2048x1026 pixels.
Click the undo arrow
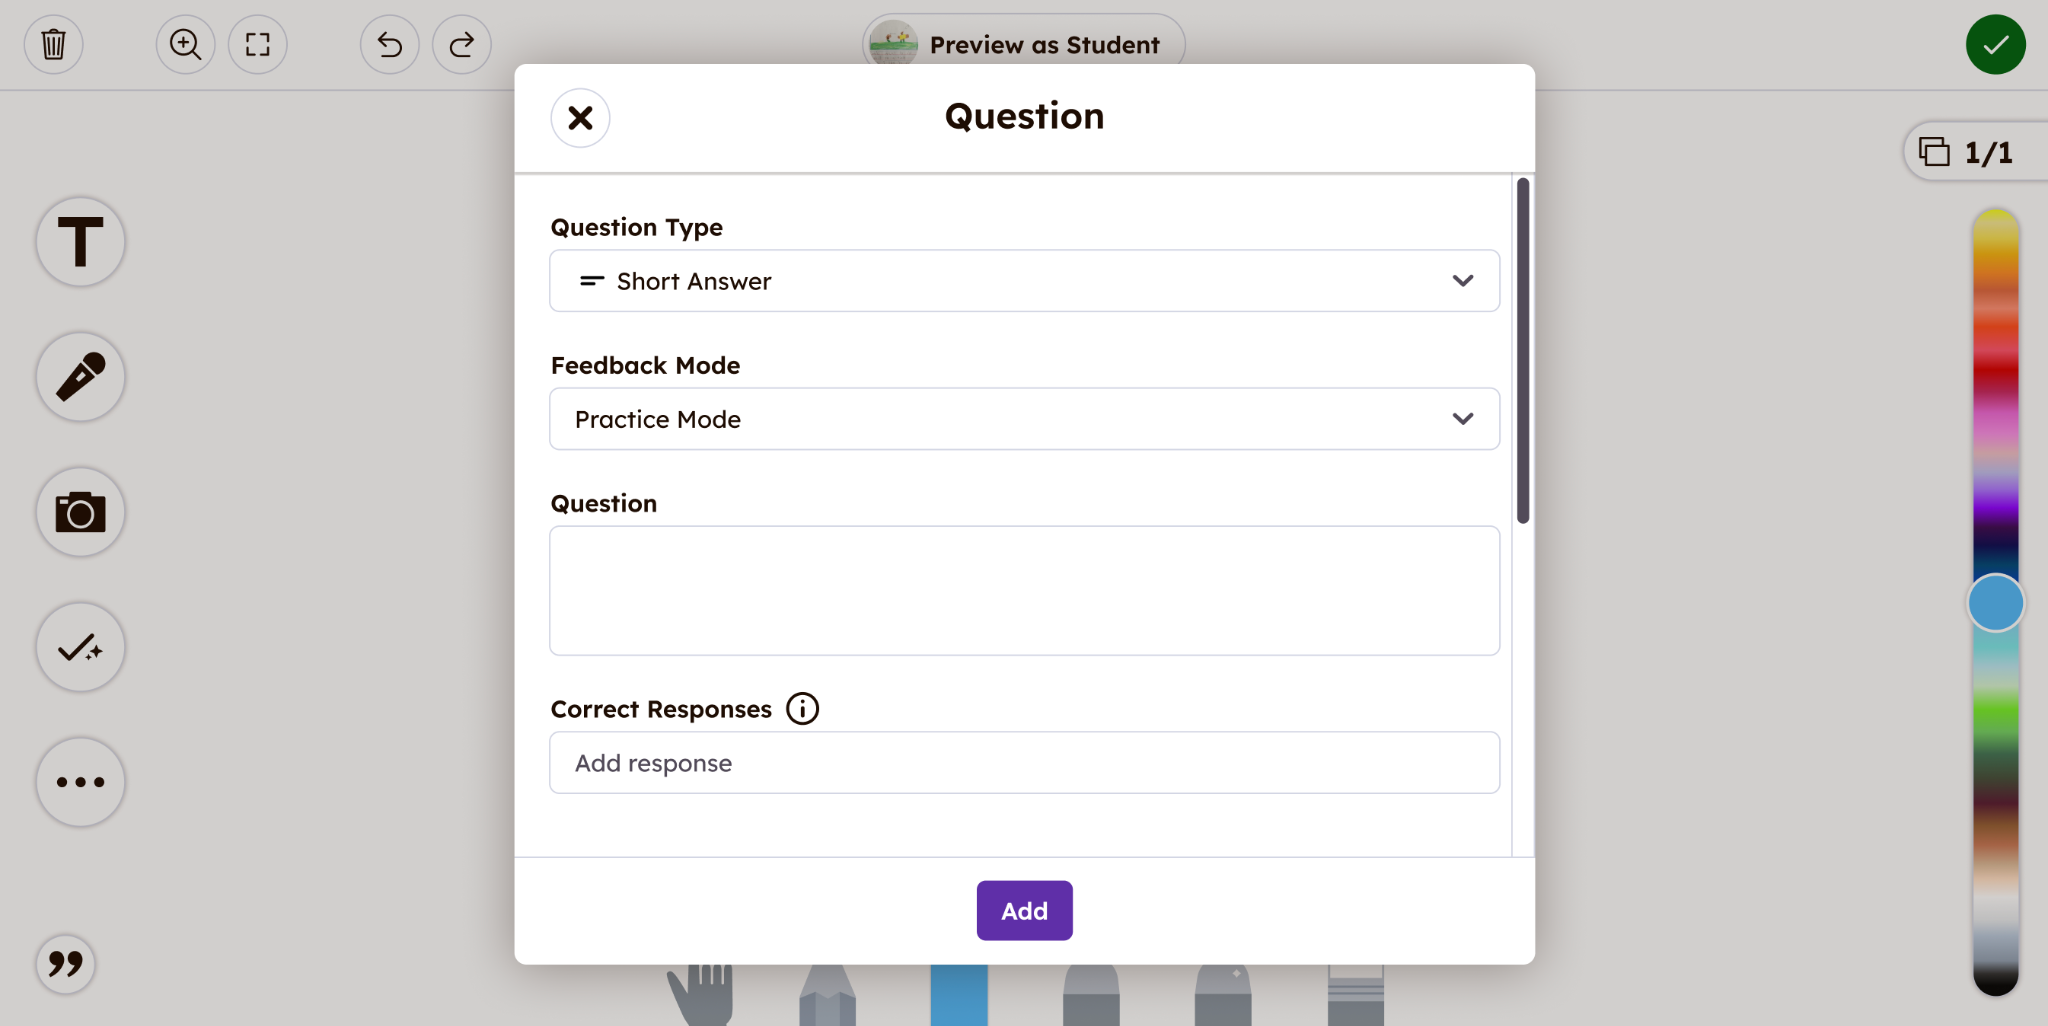(x=389, y=44)
